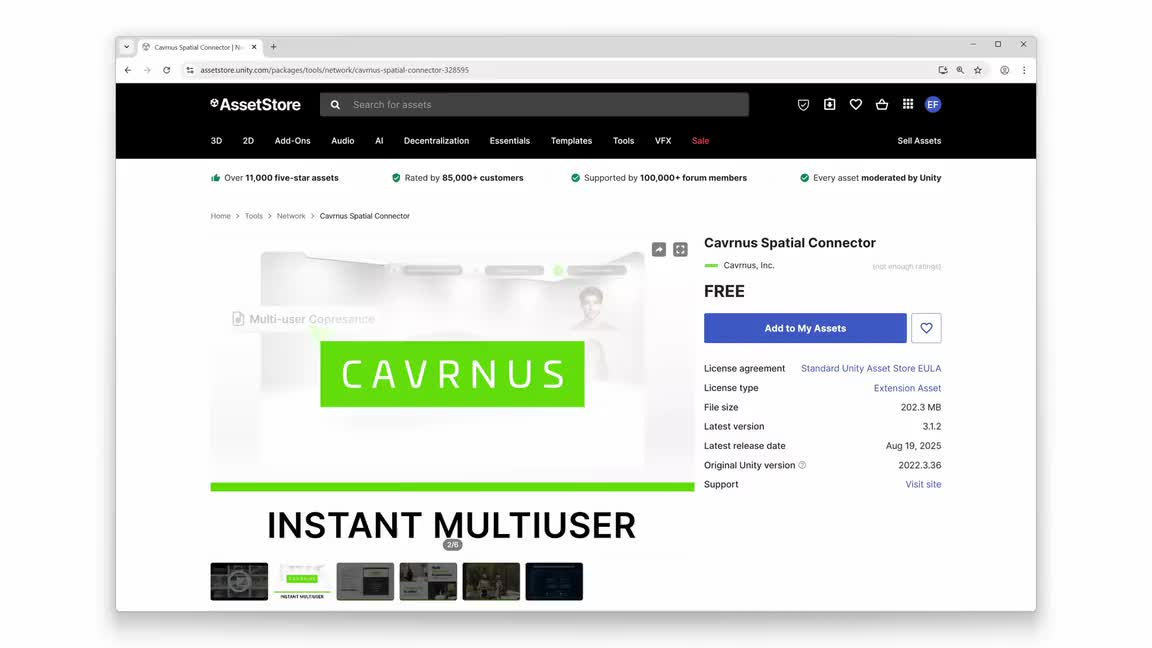
Task: Add asset to favorites with heart button
Action: 926,328
